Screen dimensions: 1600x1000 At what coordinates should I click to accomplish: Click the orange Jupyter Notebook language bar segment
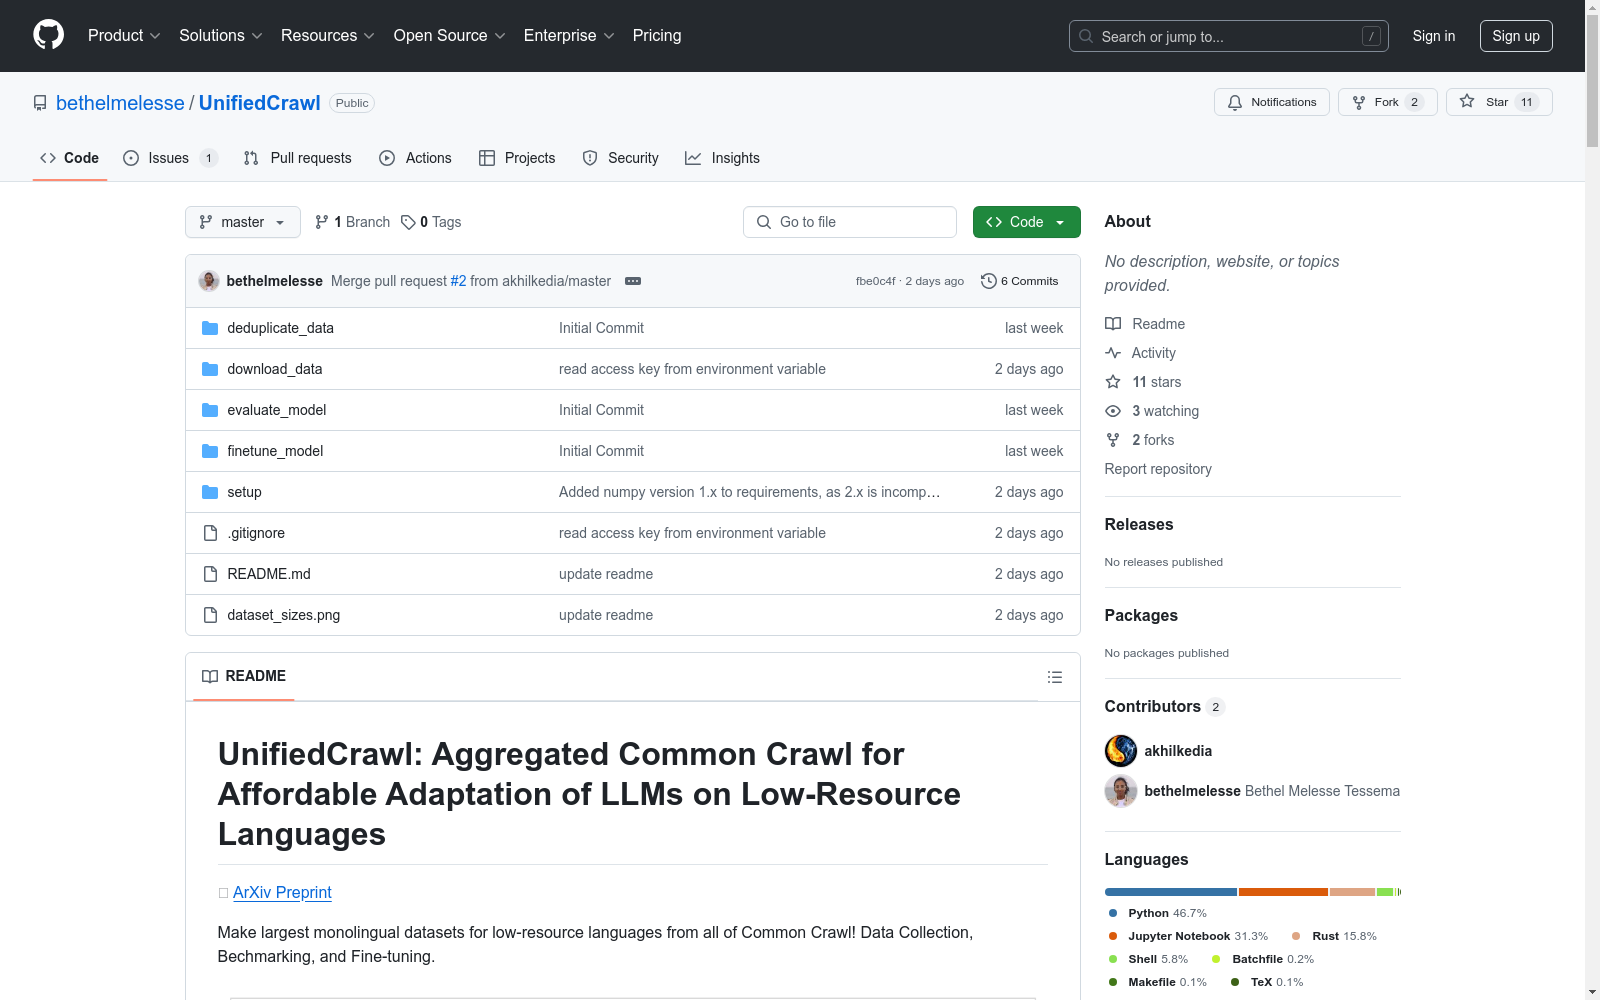pyautogui.click(x=1283, y=892)
